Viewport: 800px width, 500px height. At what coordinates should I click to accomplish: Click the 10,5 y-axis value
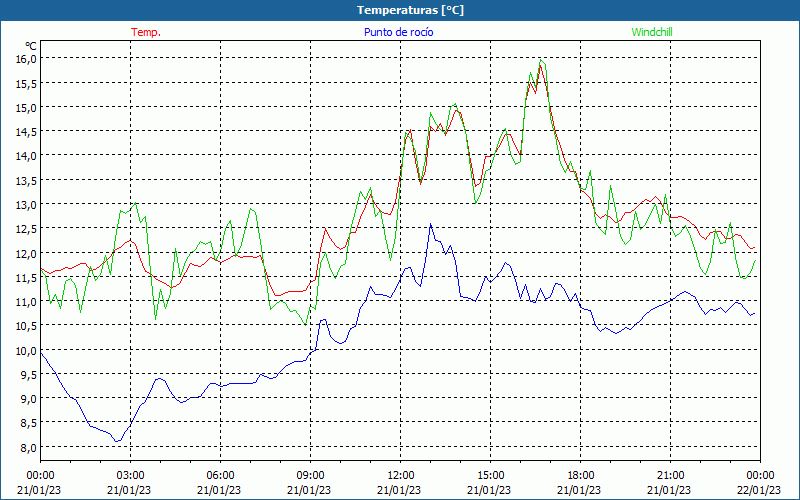pyautogui.click(x=28, y=326)
